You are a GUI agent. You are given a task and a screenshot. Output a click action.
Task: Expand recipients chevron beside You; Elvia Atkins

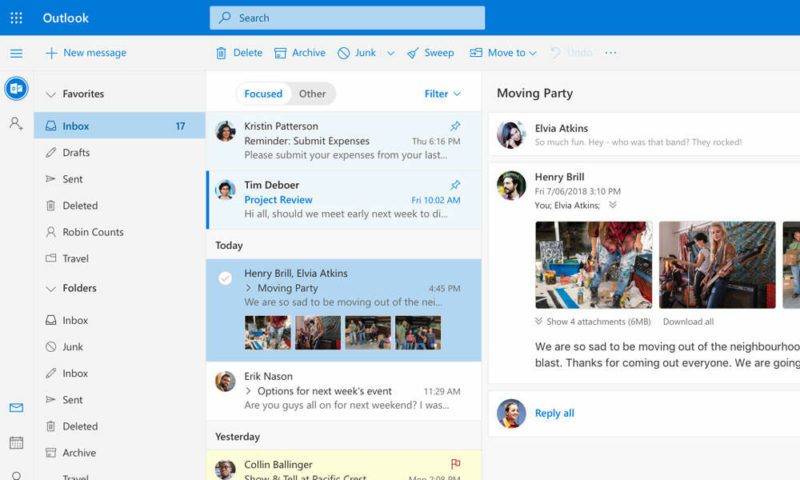coord(613,205)
